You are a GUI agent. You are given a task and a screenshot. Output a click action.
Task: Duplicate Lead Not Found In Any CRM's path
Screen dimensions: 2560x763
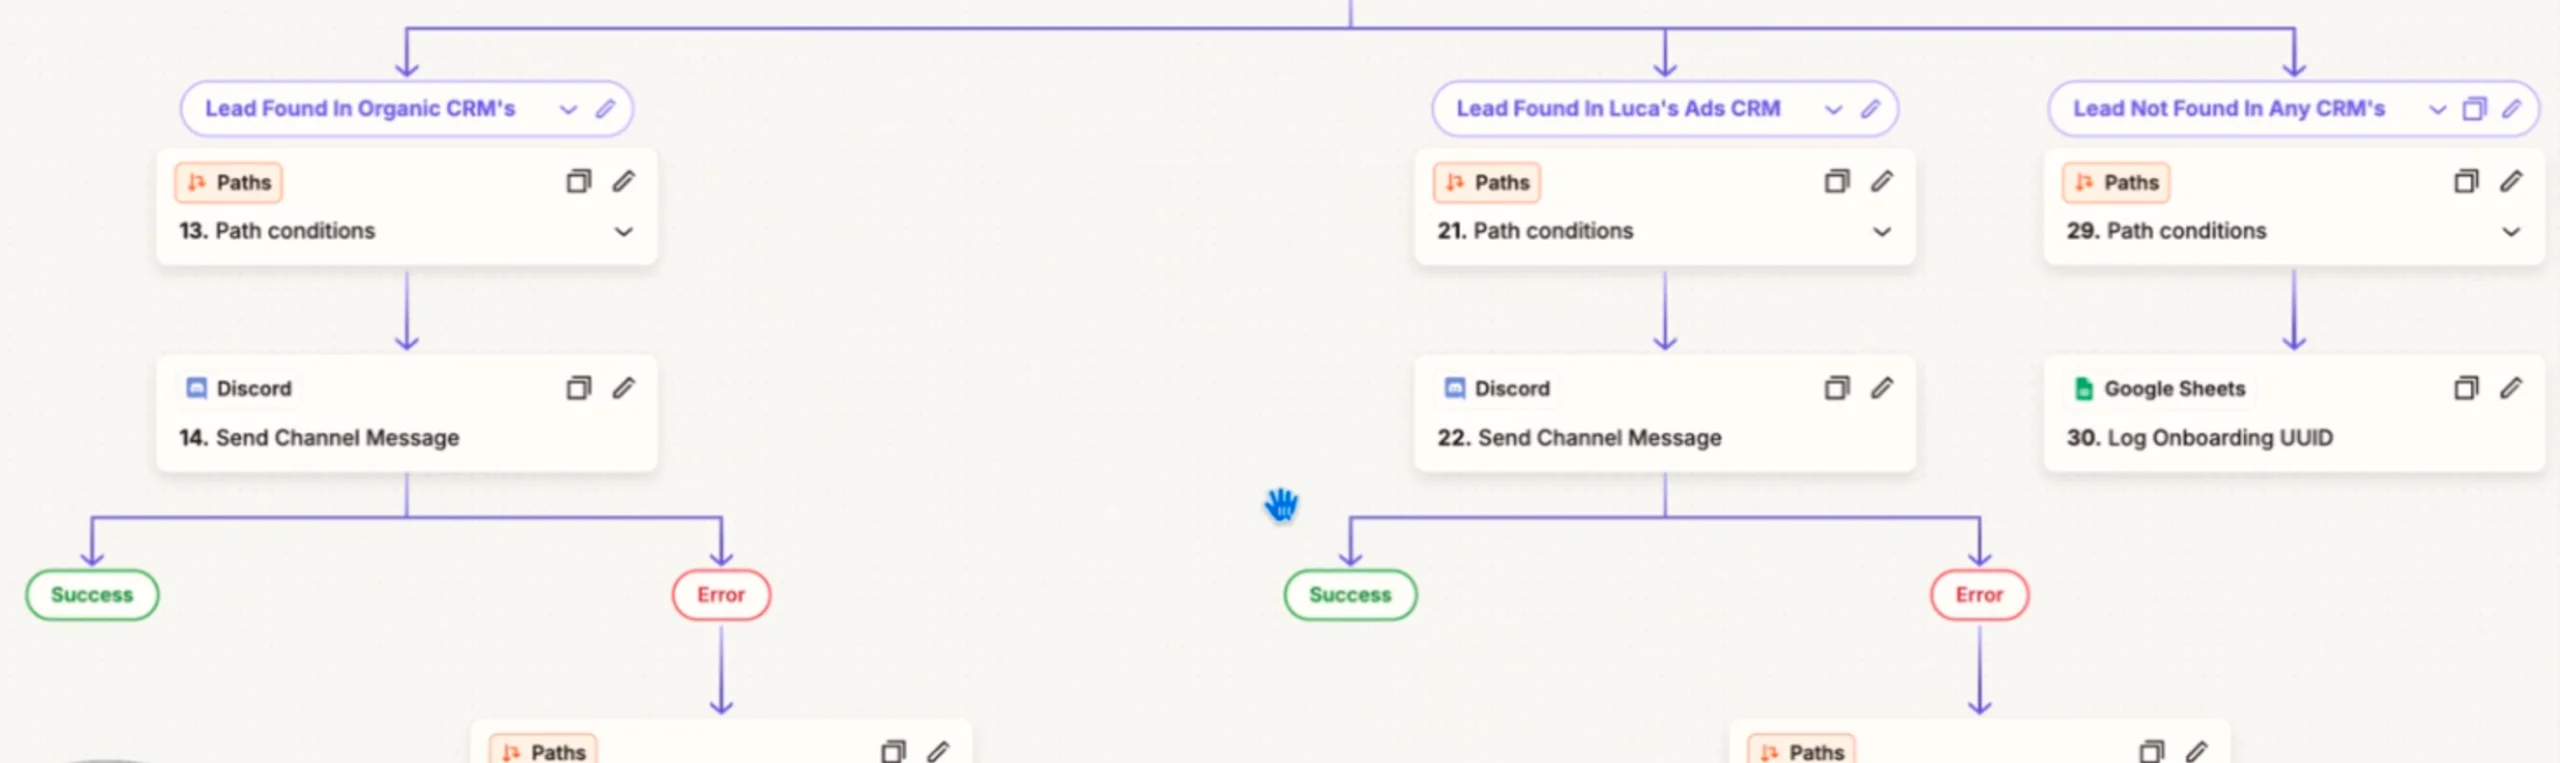[2473, 109]
